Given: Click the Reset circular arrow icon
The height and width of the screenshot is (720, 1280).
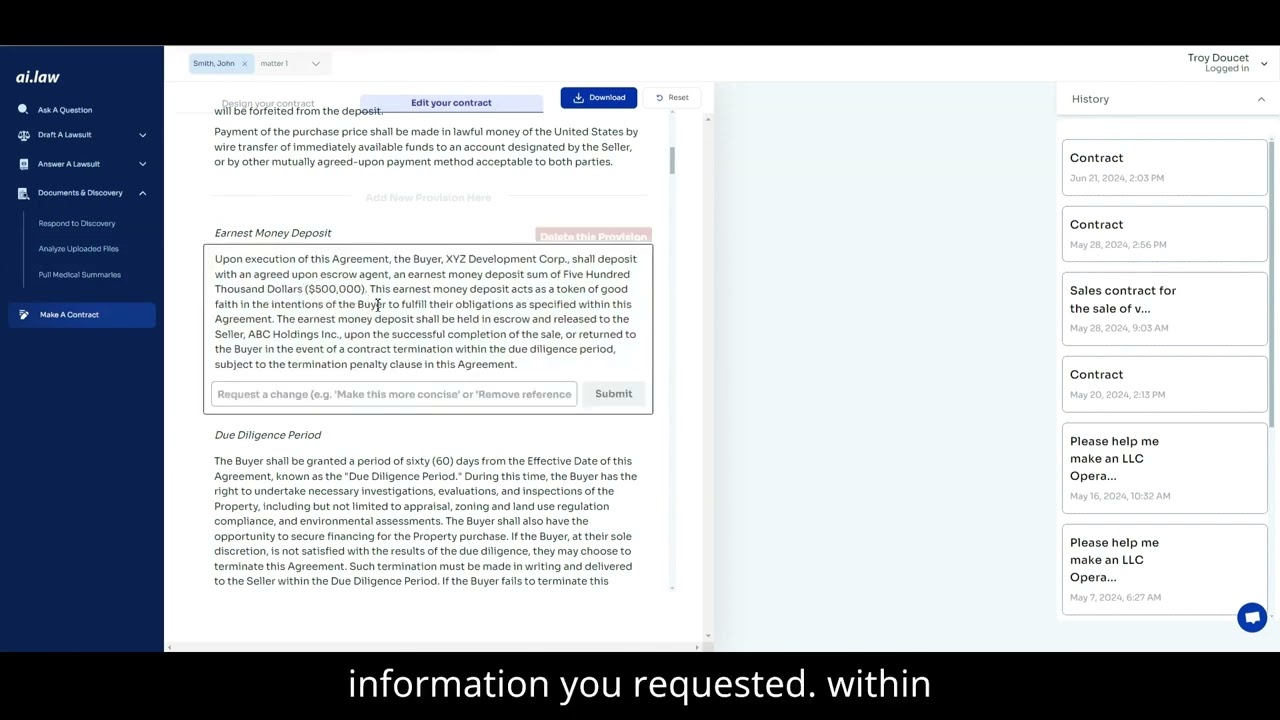Looking at the screenshot, I should [659, 97].
